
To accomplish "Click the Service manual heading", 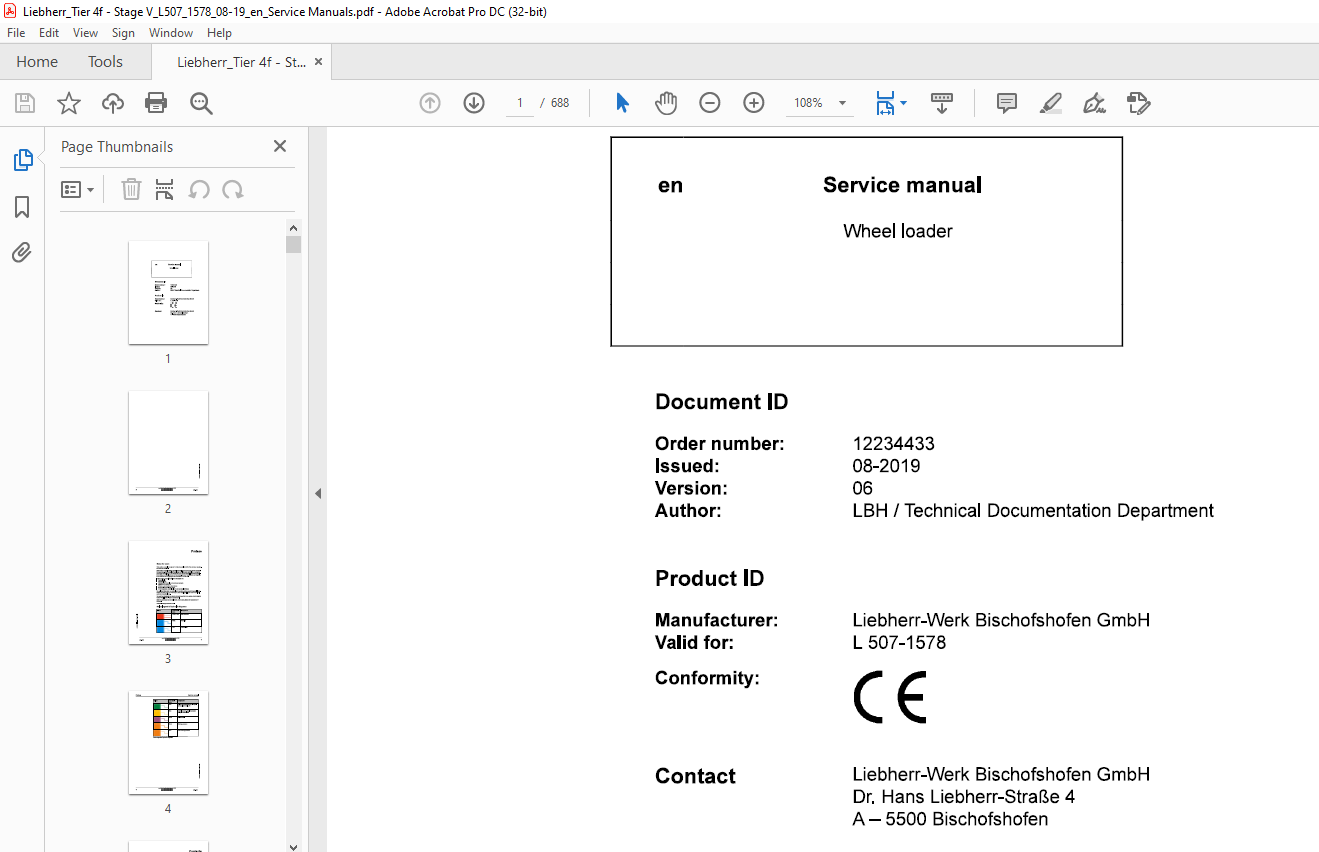I will tap(902, 185).
